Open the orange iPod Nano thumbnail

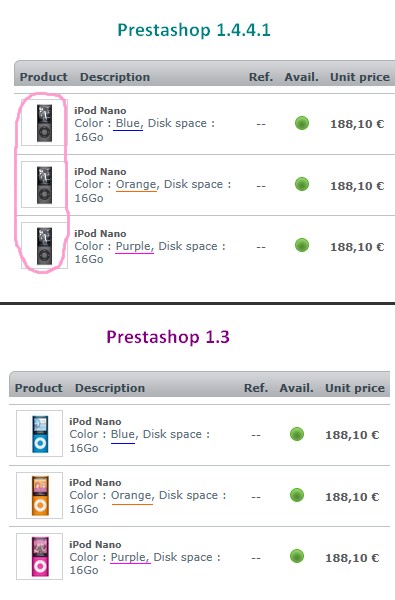coord(39,495)
